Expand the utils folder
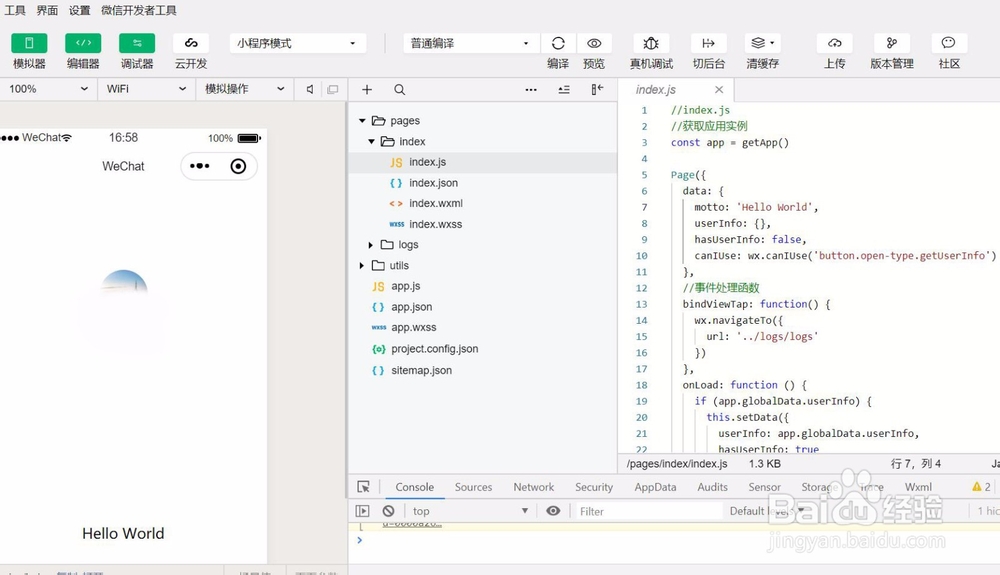This screenshot has width=1000, height=575. pos(362,265)
